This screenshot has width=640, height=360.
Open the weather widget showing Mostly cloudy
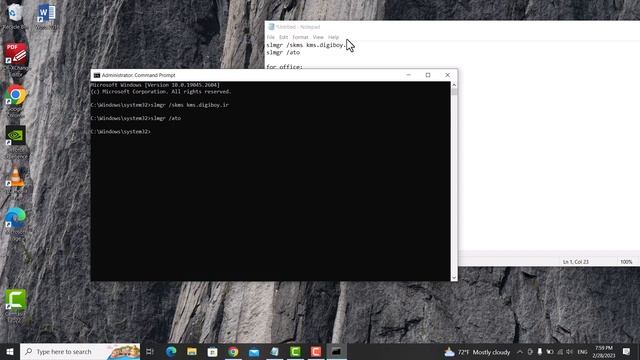click(478, 352)
